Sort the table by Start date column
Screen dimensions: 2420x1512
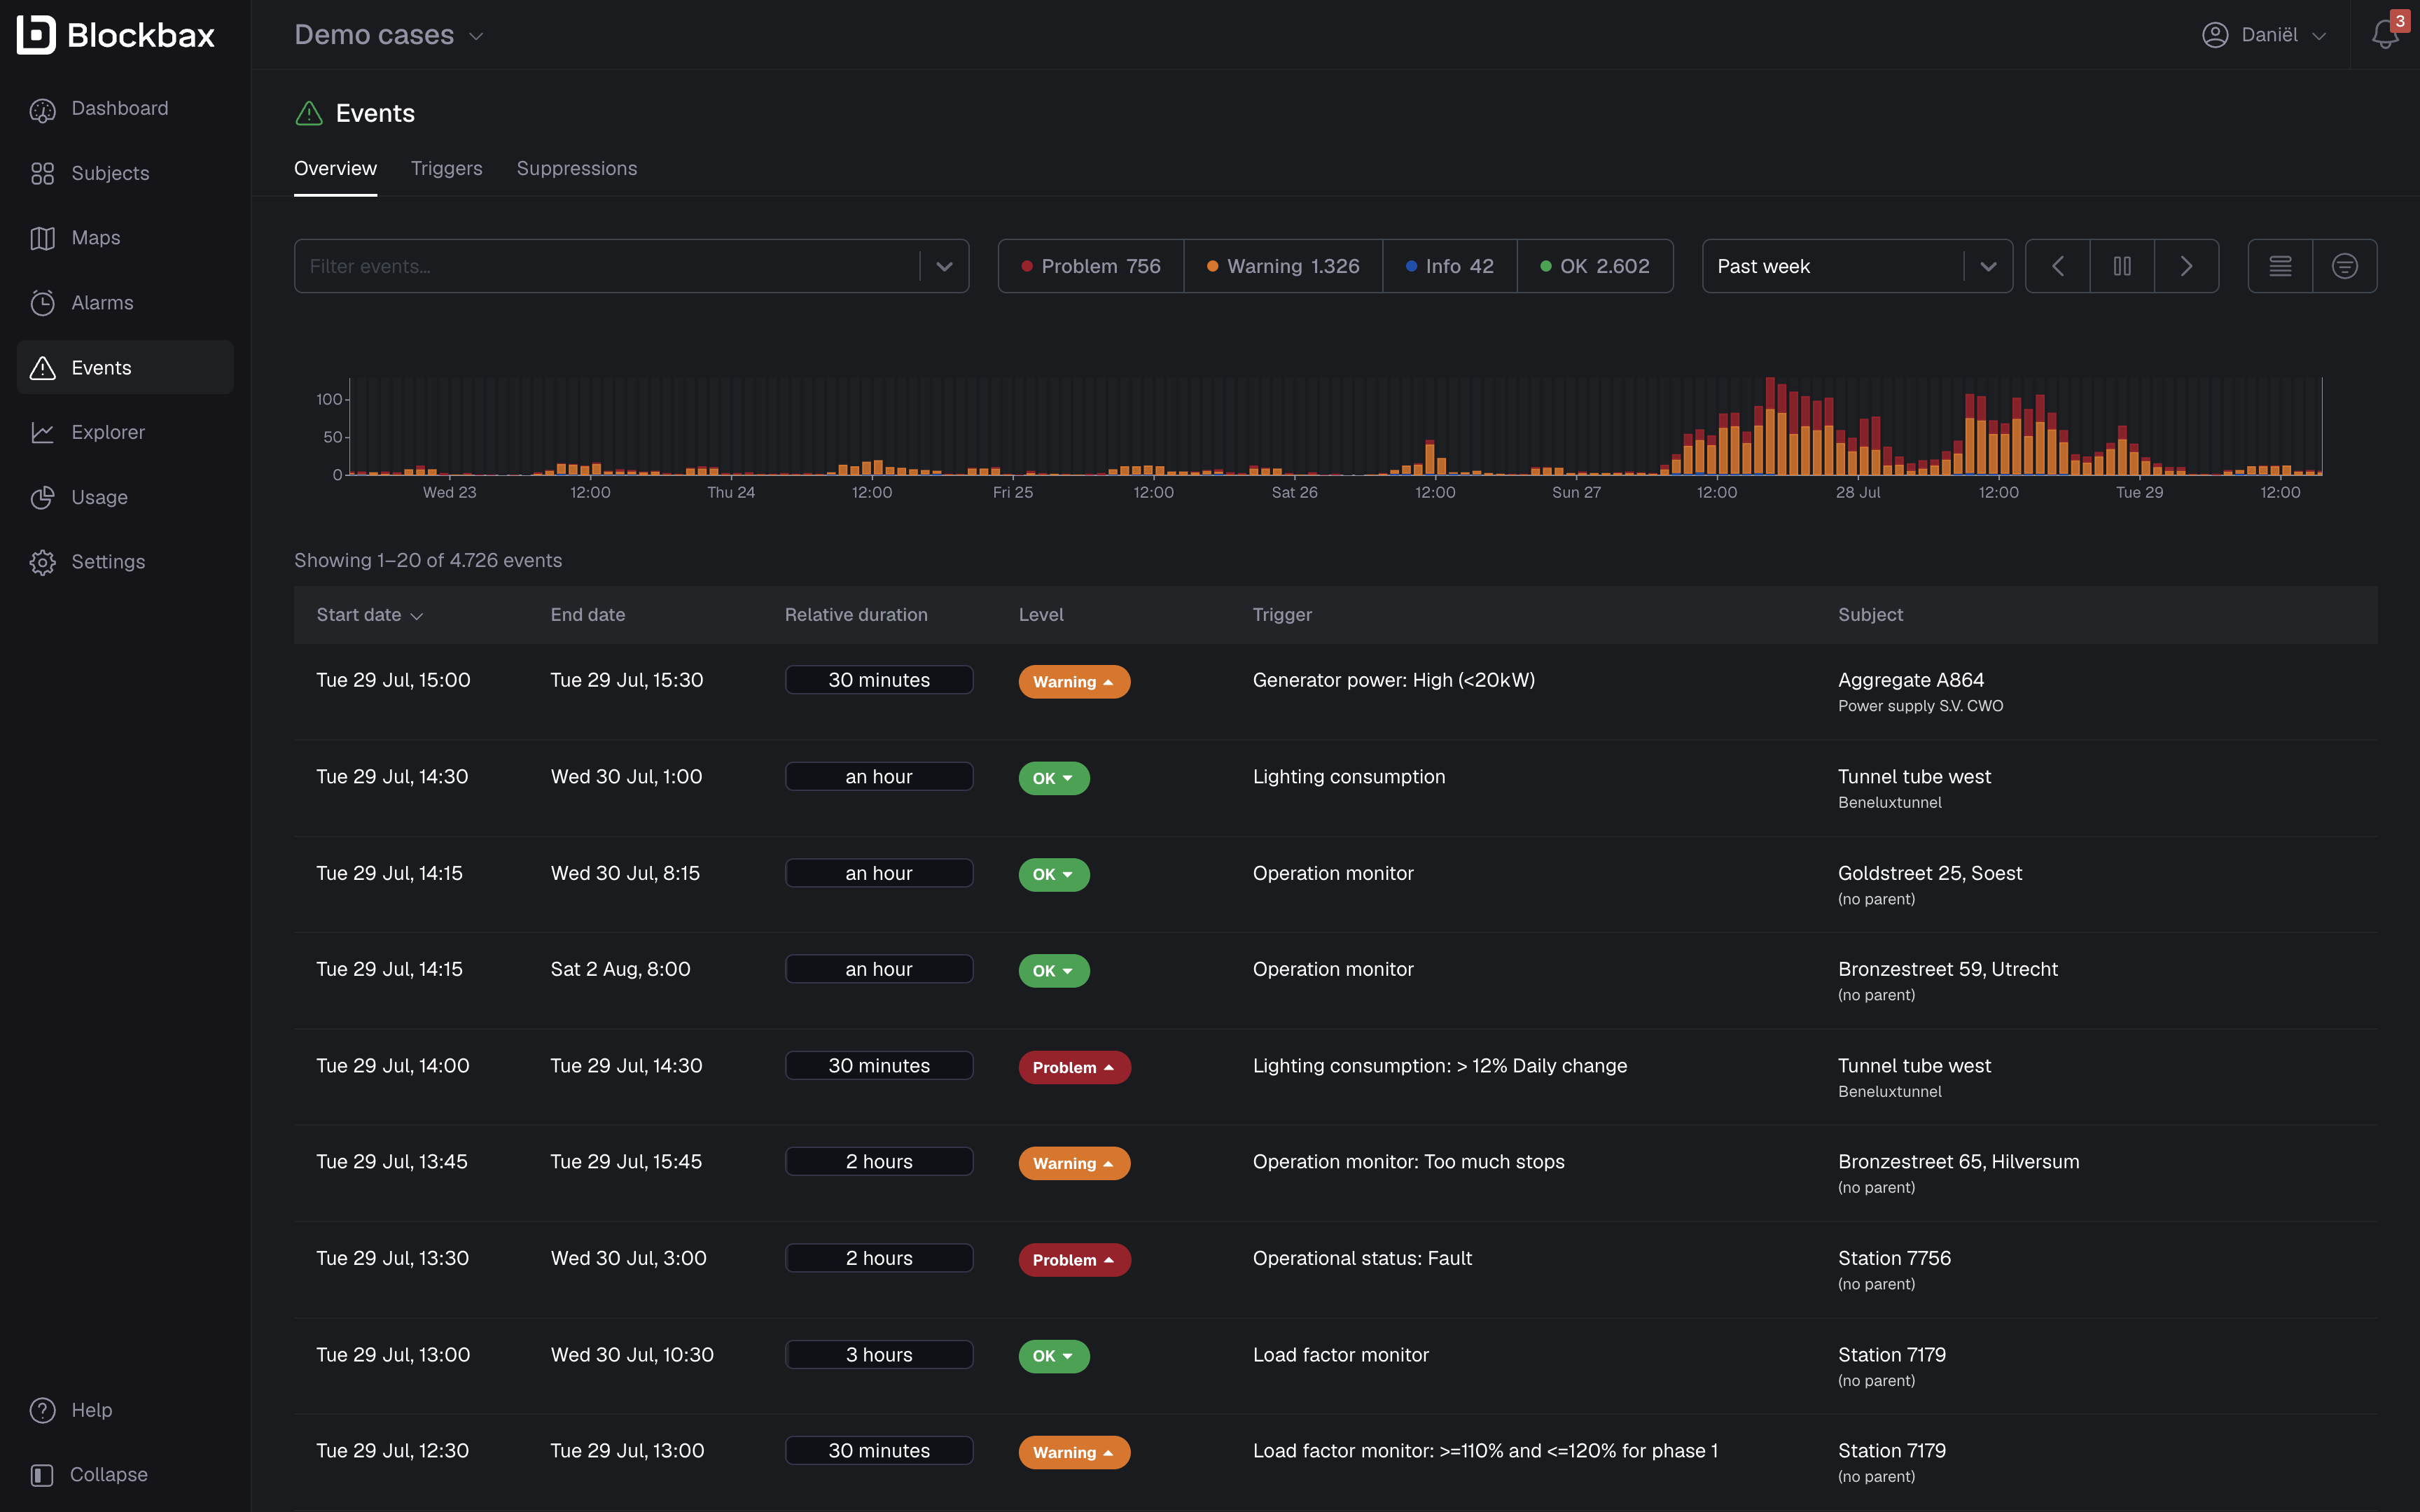368,614
